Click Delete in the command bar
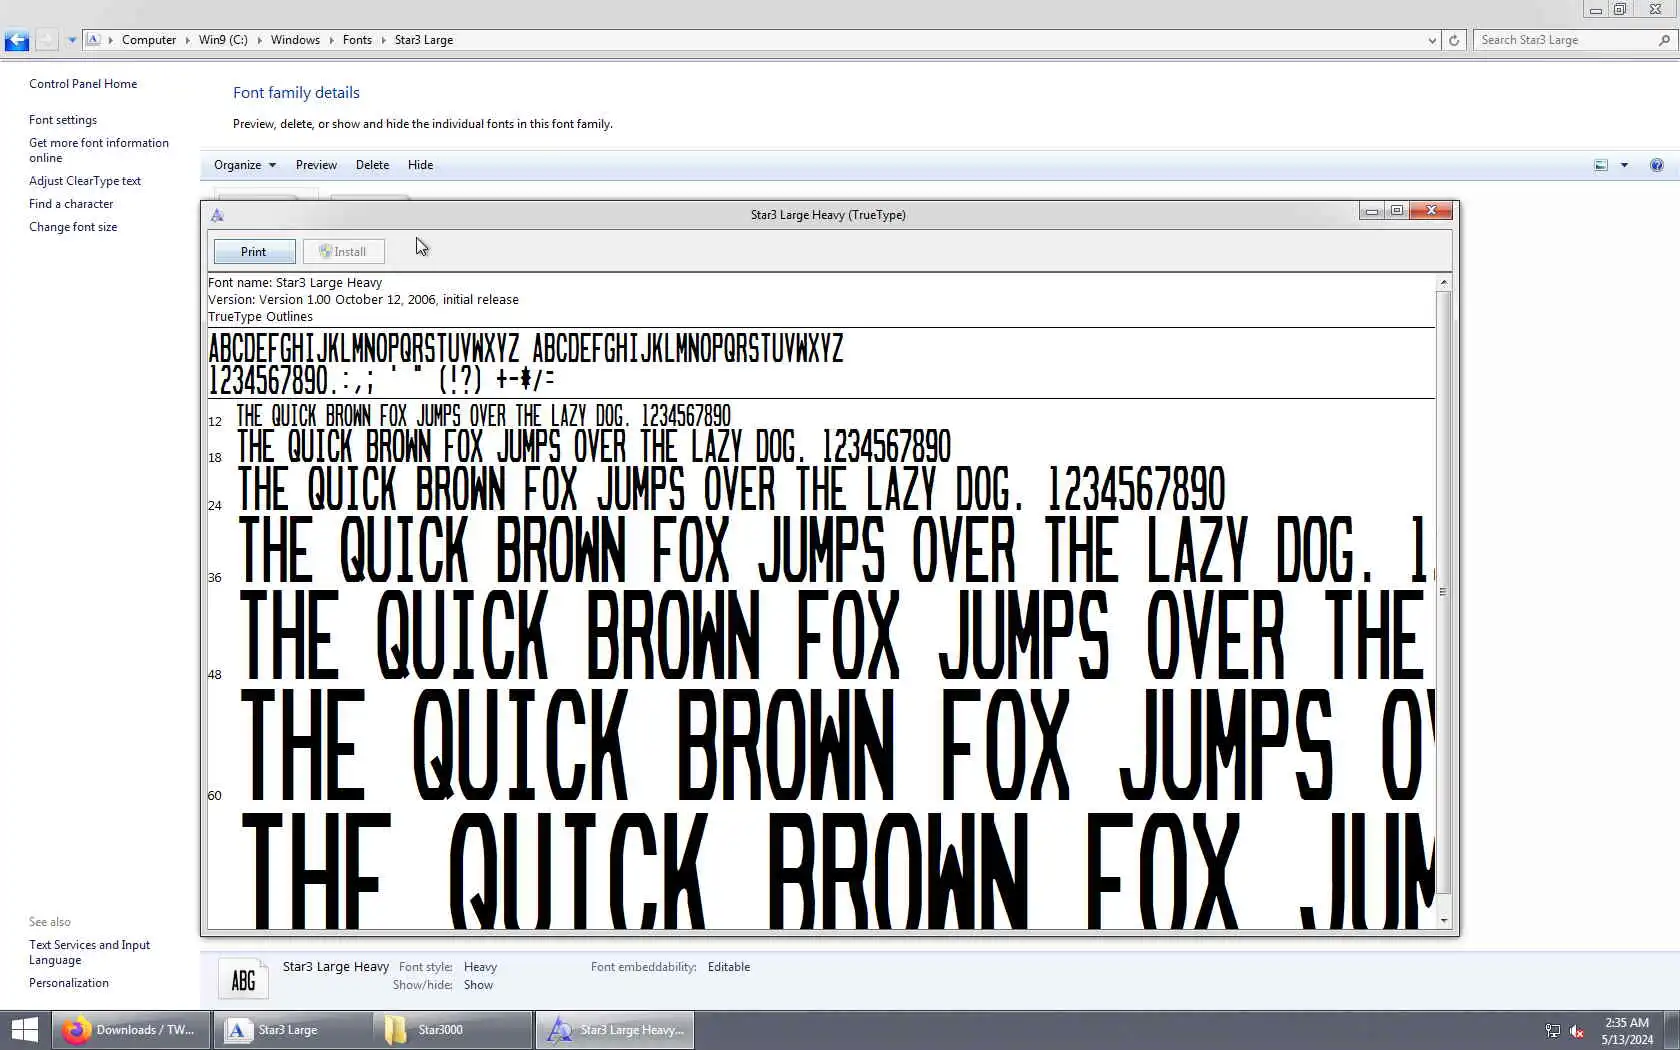 coord(372,165)
